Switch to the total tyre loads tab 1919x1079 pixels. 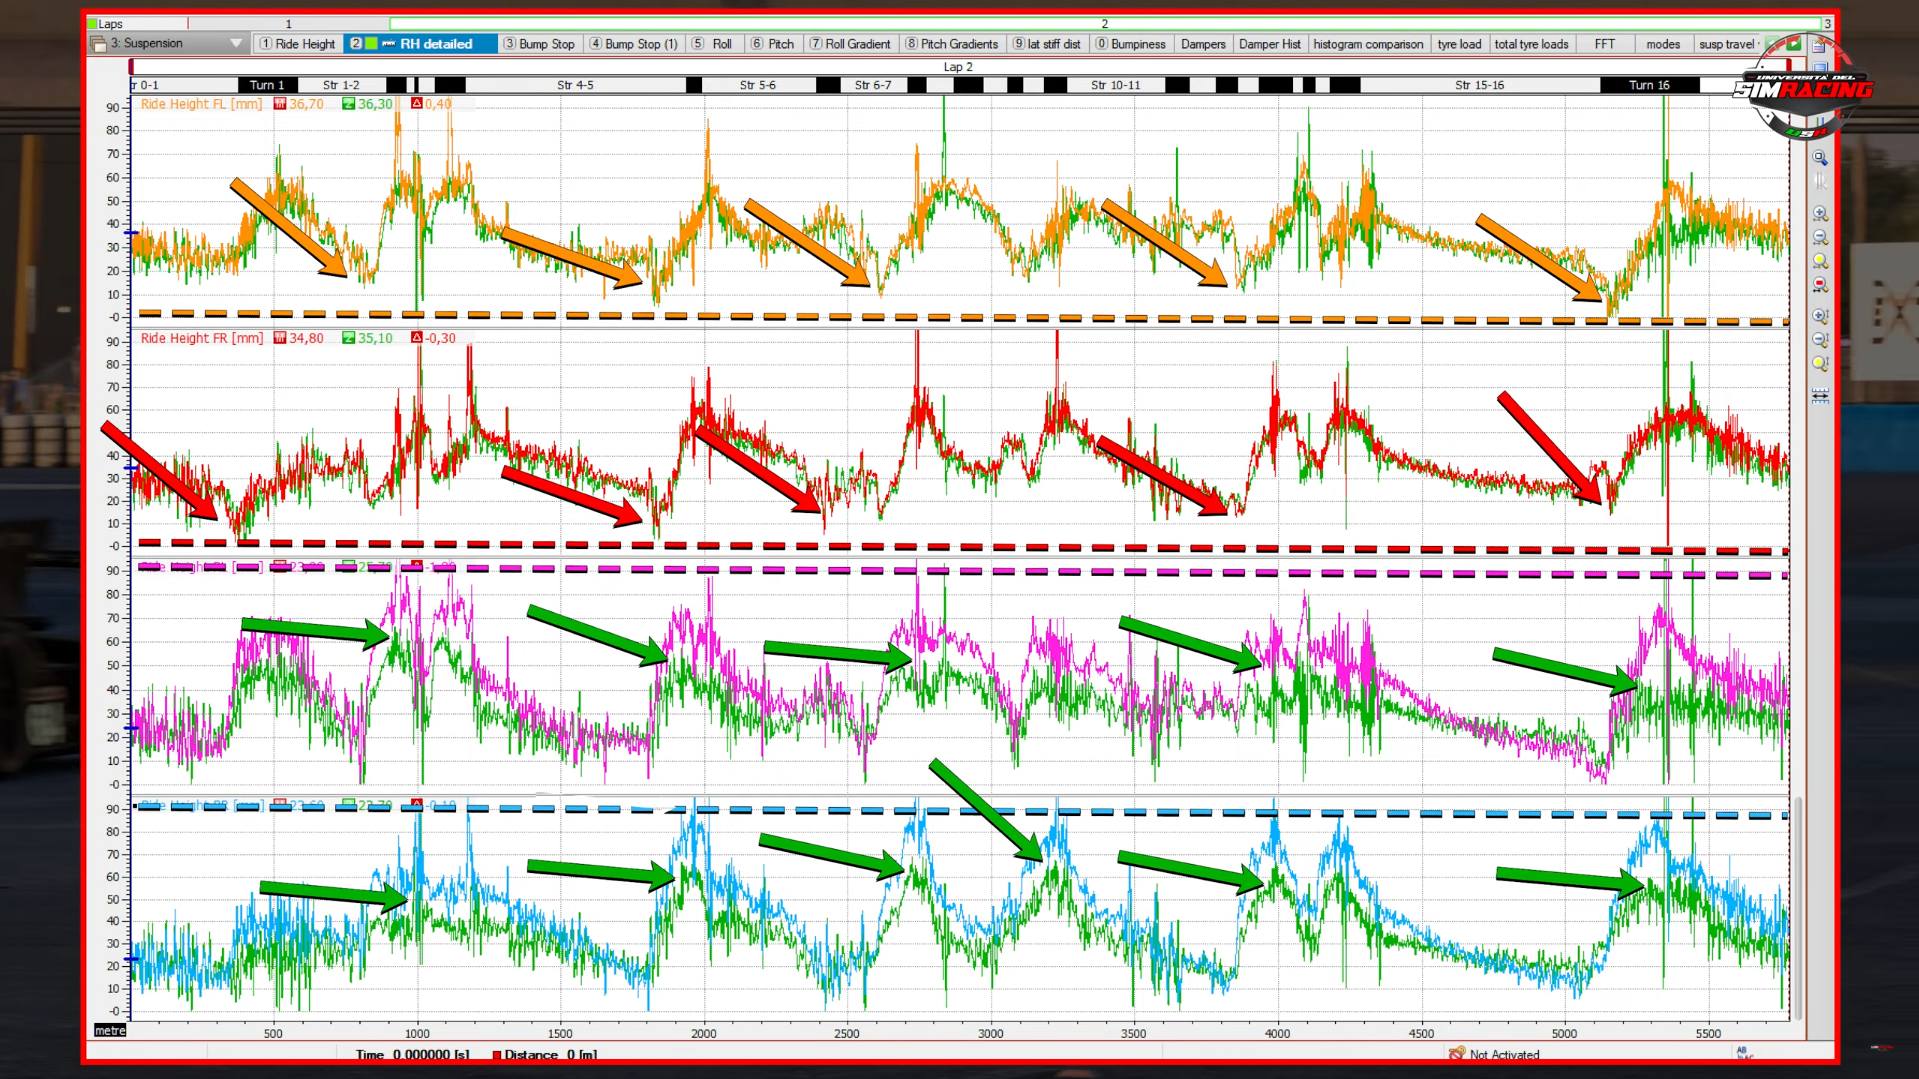coord(1531,44)
